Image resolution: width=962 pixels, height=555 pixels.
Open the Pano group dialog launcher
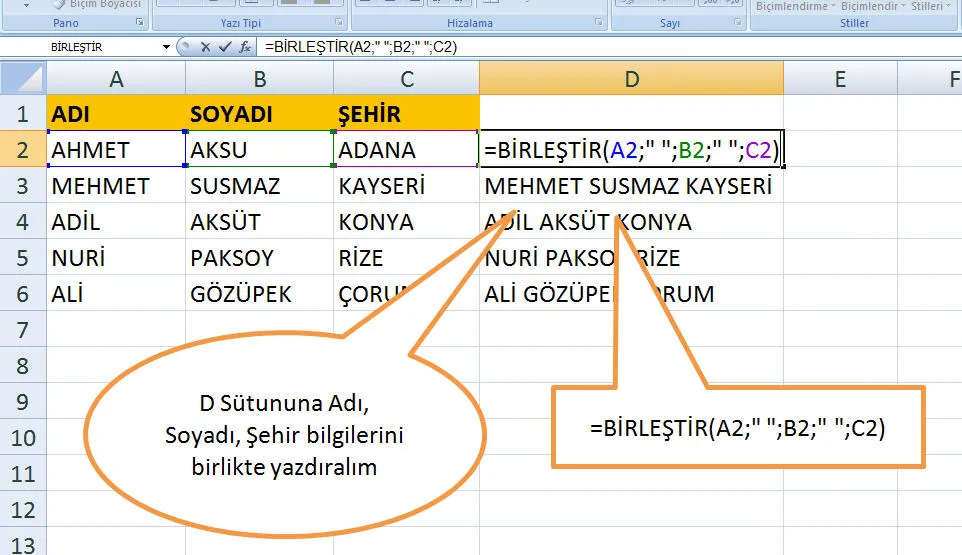(x=139, y=23)
